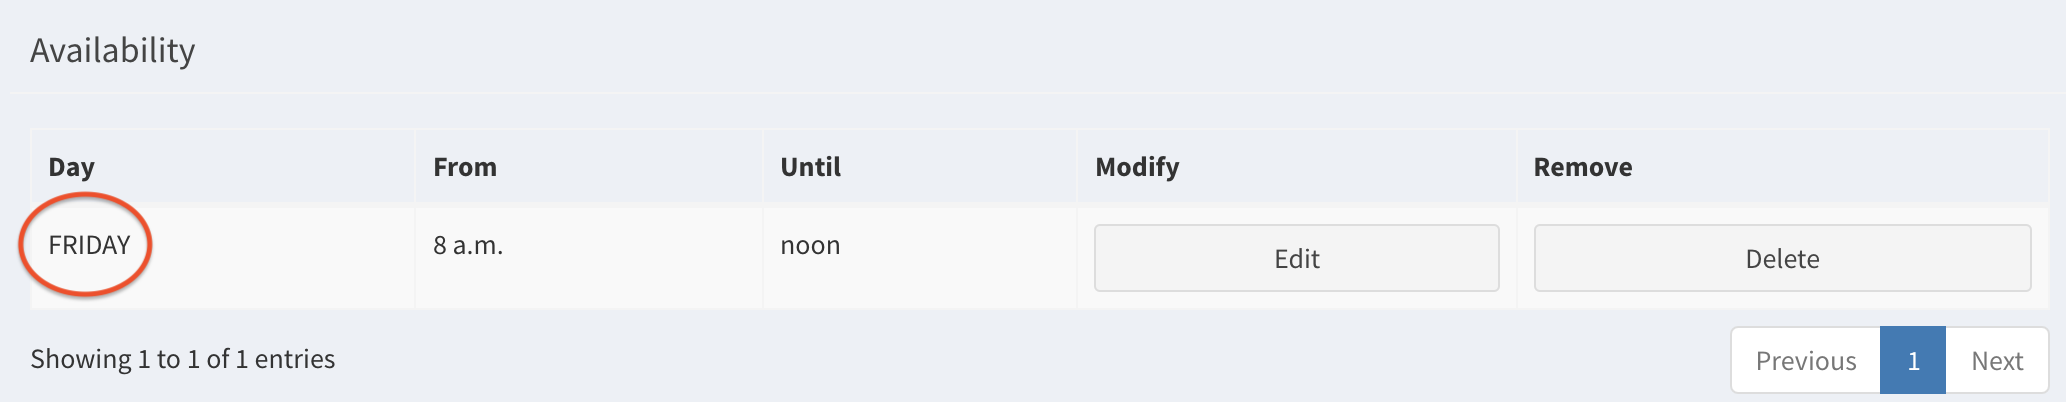The height and width of the screenshot is (402, 2066).
Task: Select the FRIDAY day cell
Action: click(x=89, y=245)
